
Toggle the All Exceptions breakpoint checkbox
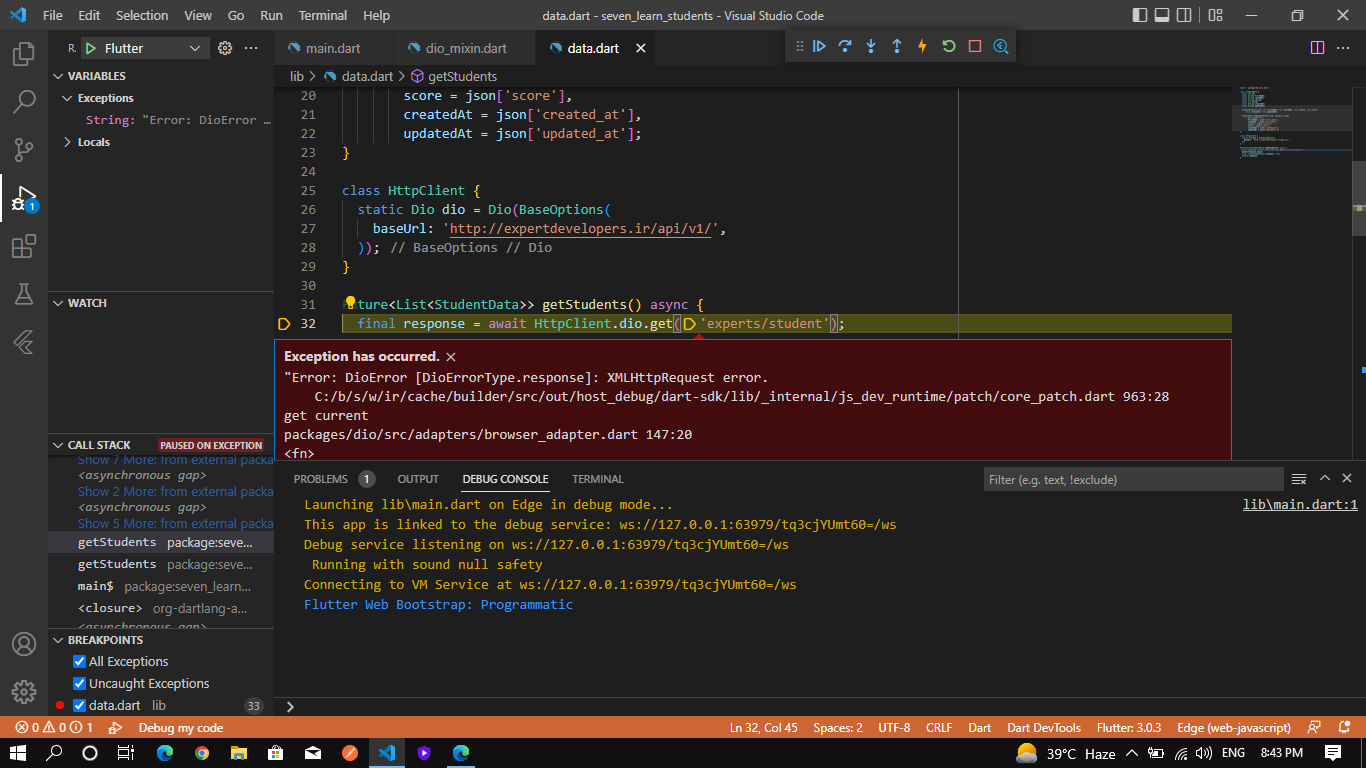80,662
